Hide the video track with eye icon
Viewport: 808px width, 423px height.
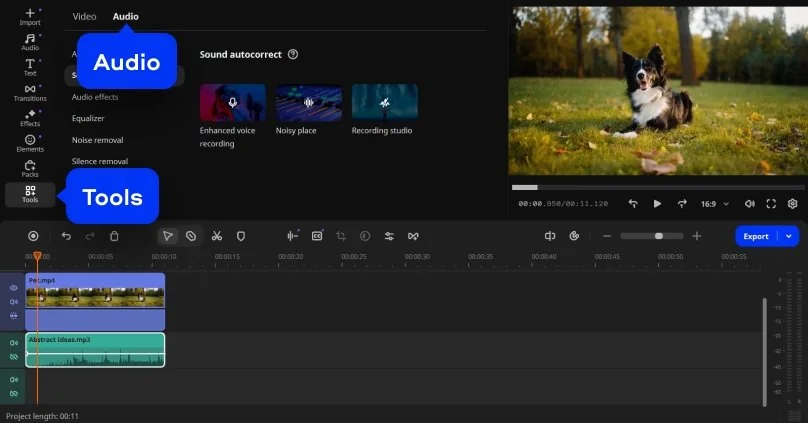(x=14, y=287)
